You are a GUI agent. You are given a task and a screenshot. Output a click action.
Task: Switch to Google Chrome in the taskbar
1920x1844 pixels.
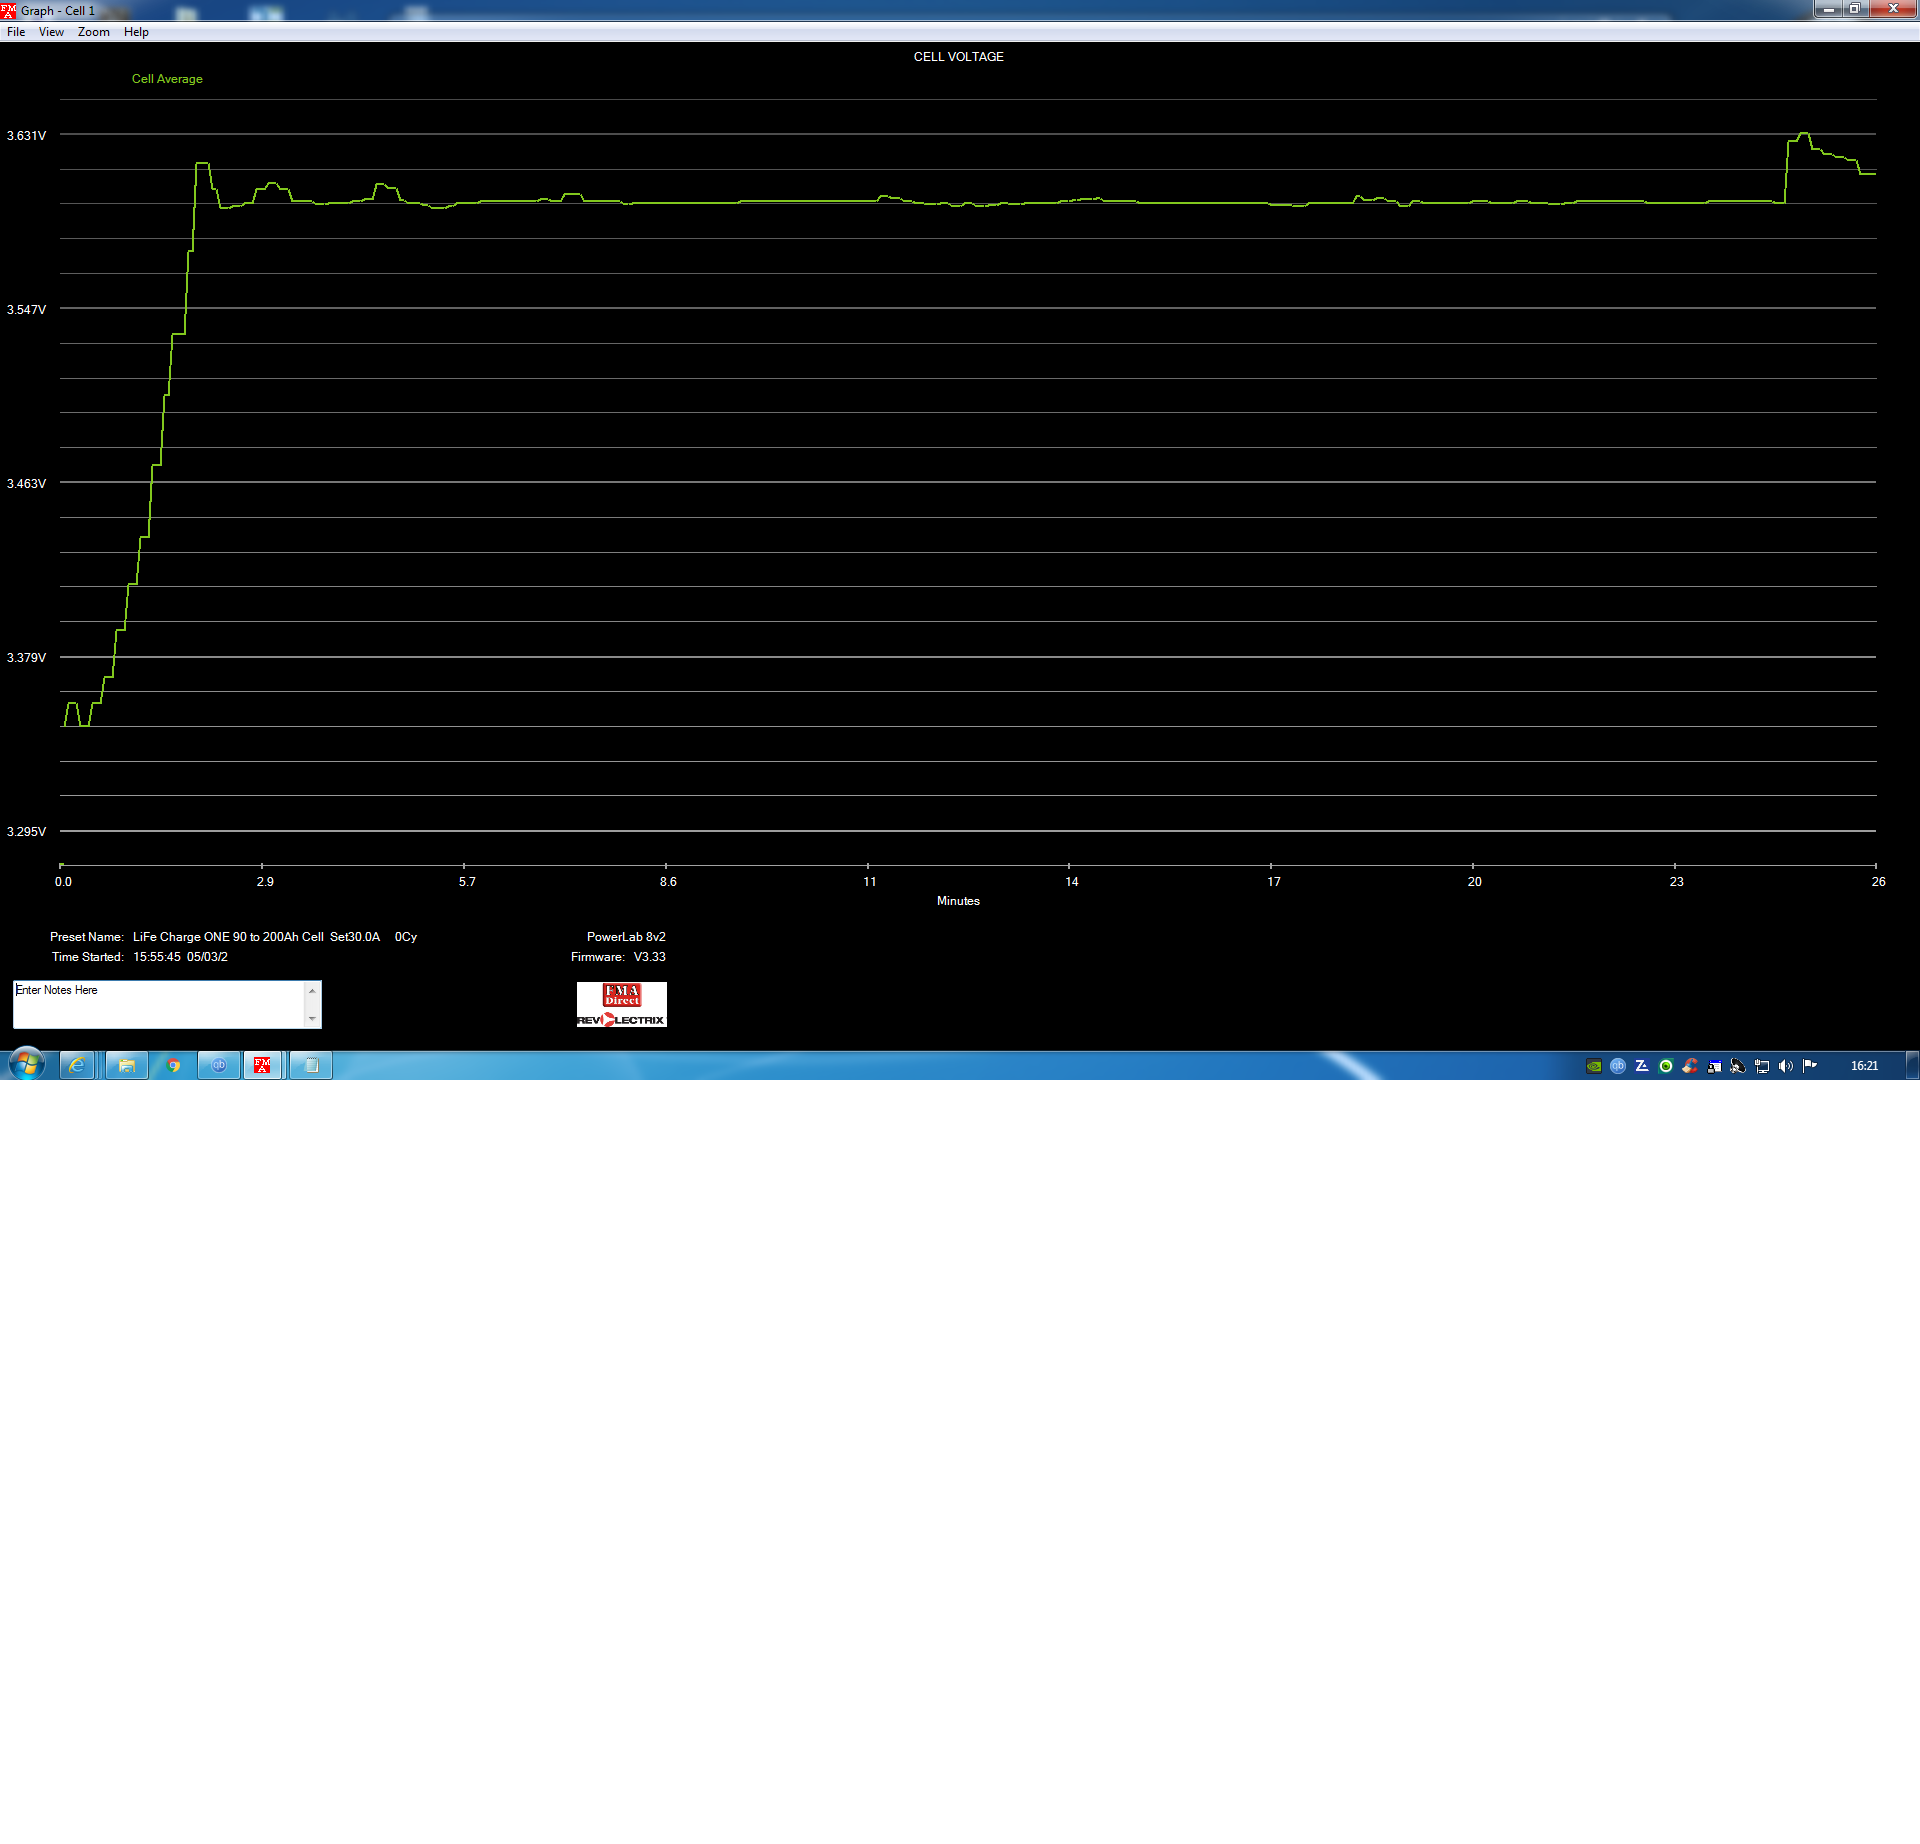coord(173,1066)
